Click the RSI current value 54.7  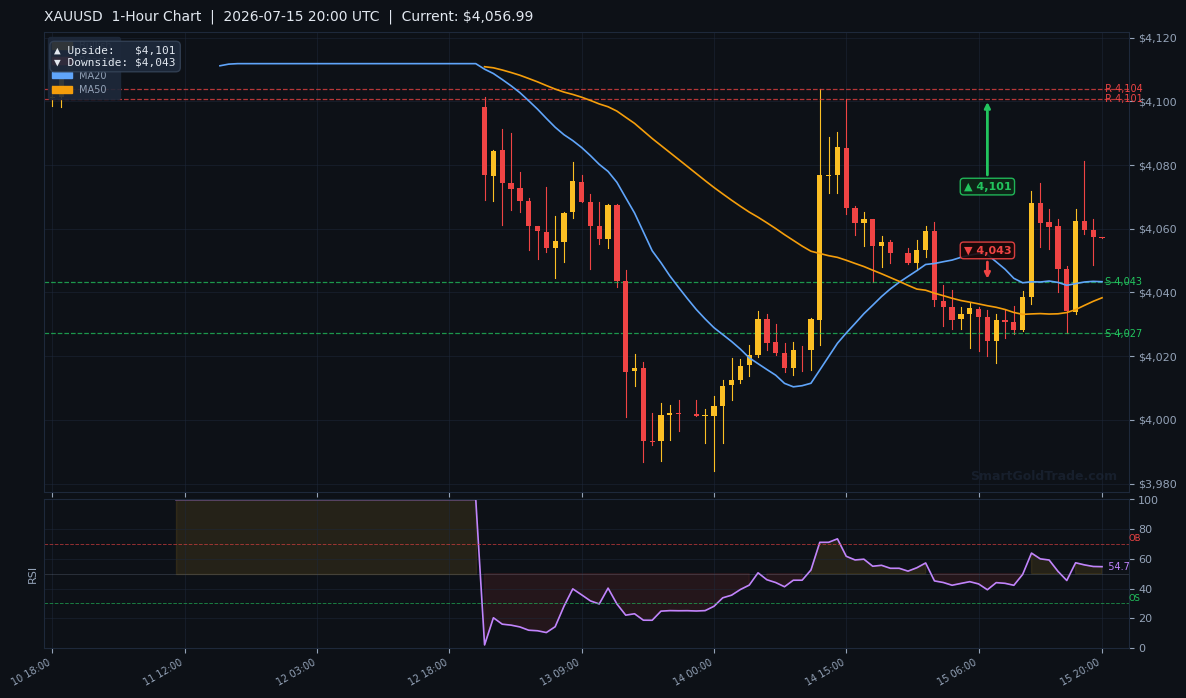(1119, 566)
